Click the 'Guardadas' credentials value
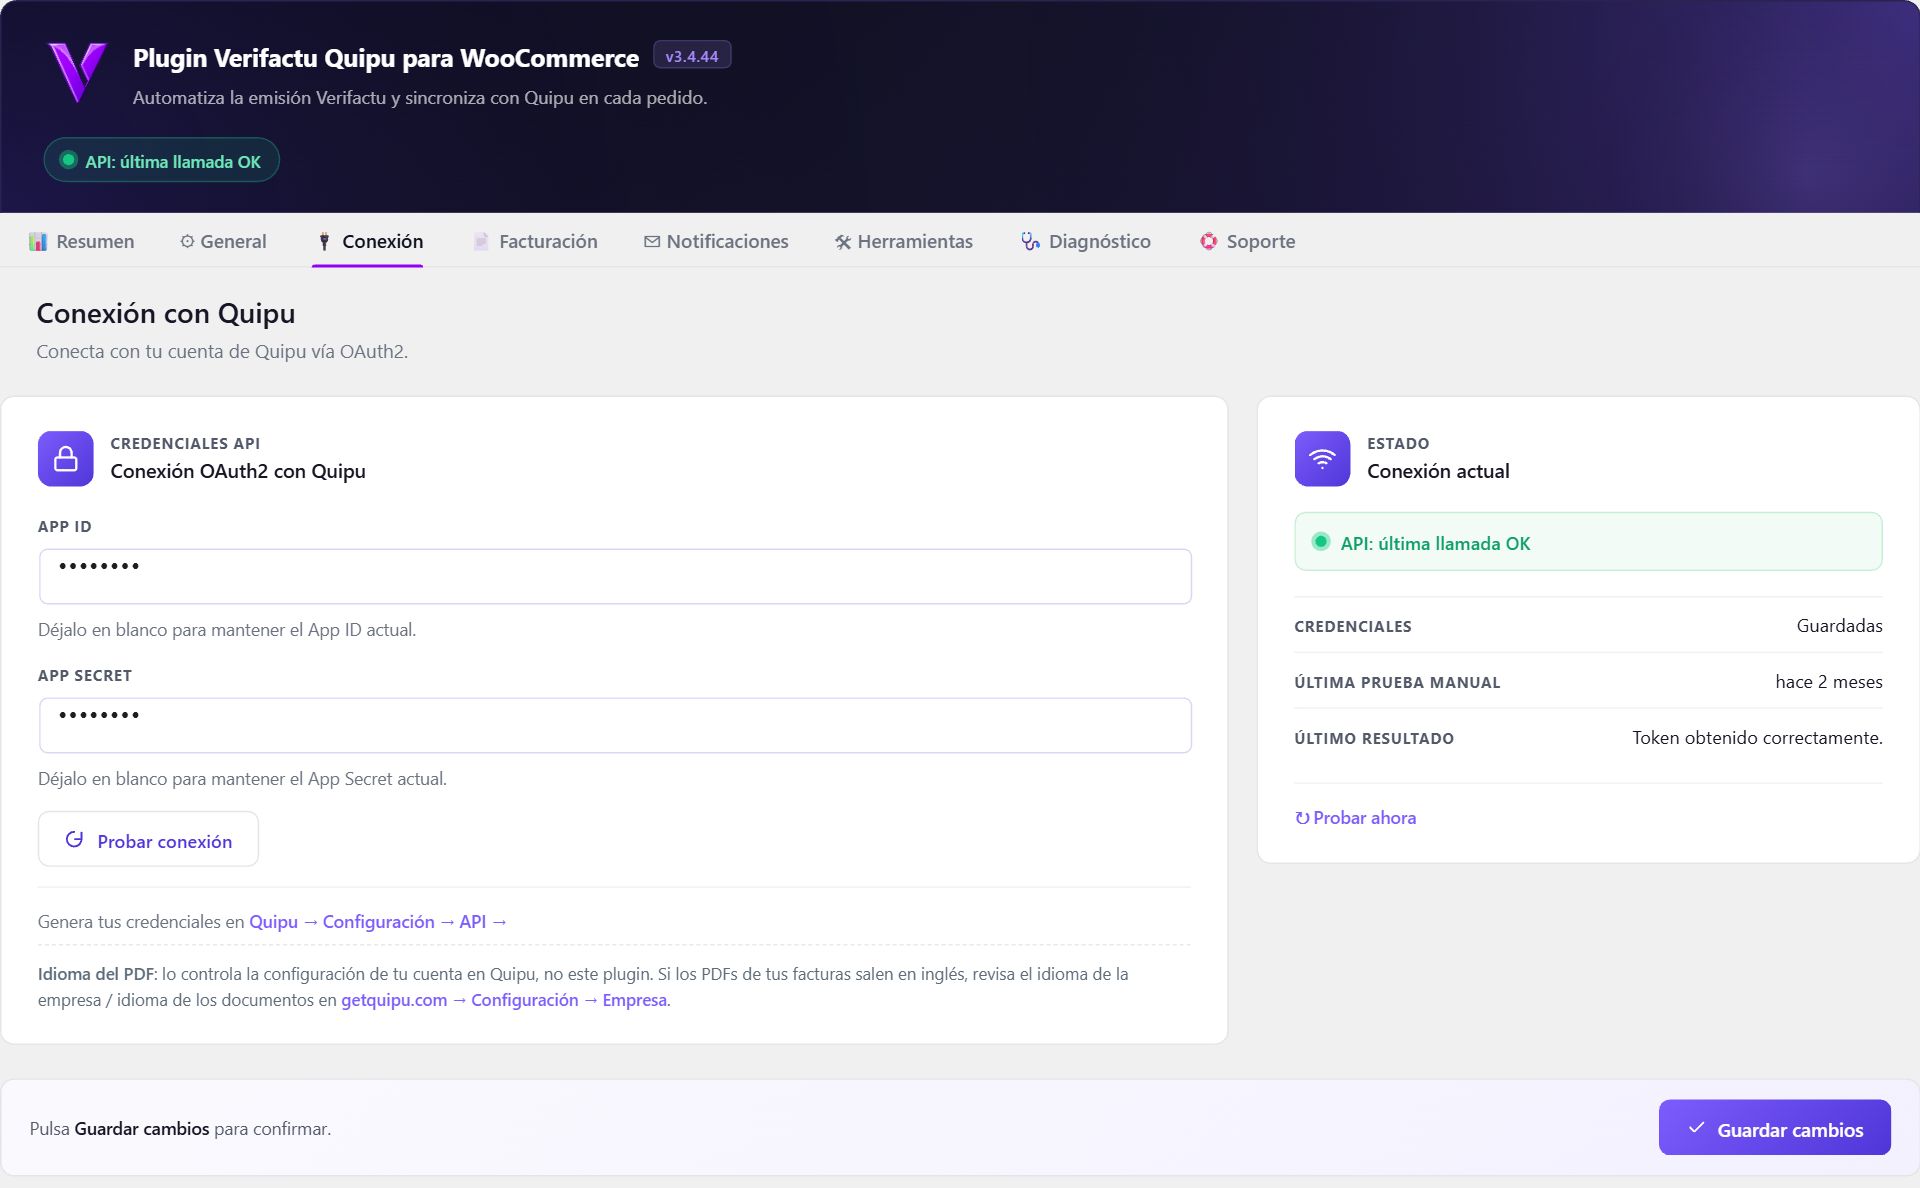Image resolution: width=1920 pixels, height=1188 pixels. click(x=1839, y=625)
